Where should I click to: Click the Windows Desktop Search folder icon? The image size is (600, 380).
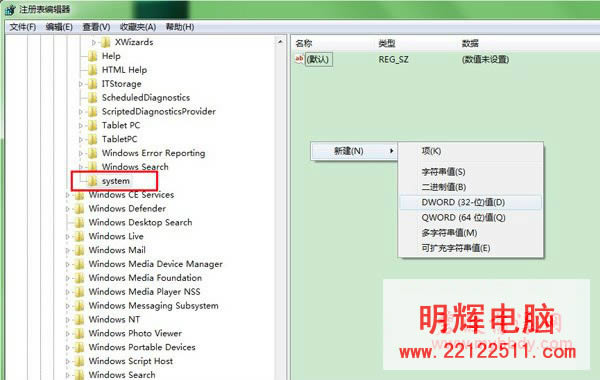(79, 222)
